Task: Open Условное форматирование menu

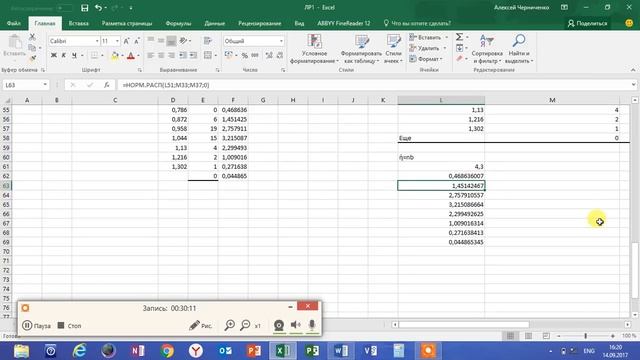Action: pyautogui.click(x=314, y=49)
